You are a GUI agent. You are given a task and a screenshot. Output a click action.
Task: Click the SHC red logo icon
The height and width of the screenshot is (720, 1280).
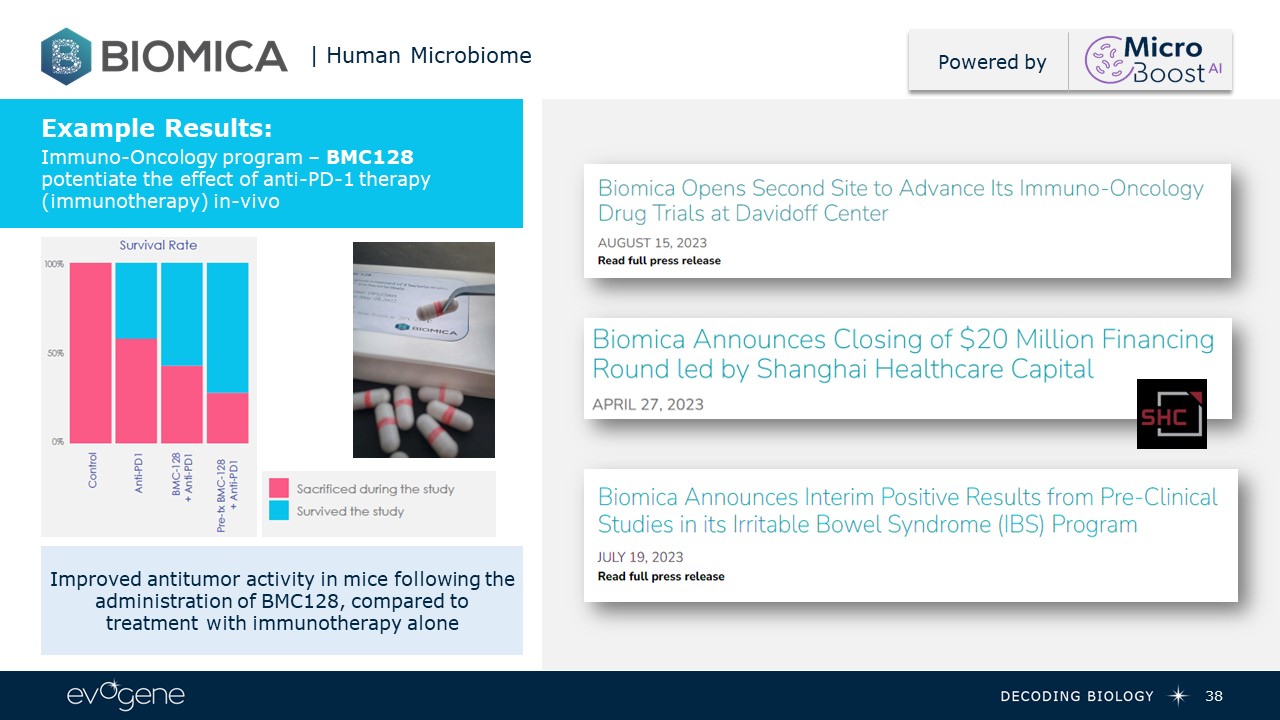pyautogui.click(x=1171, y=414)
